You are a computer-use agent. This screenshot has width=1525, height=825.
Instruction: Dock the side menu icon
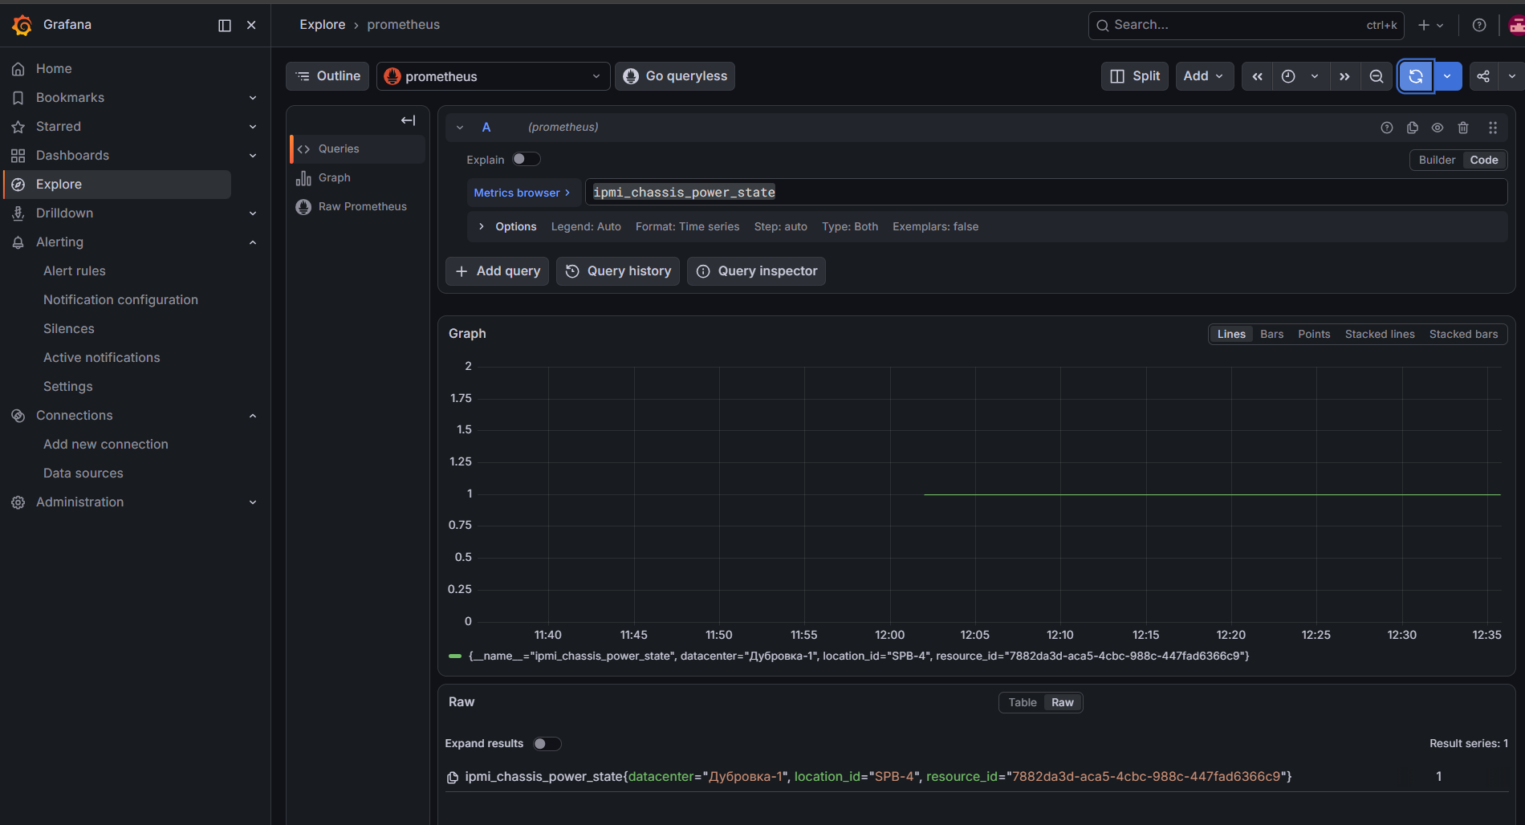pos(224,25)
